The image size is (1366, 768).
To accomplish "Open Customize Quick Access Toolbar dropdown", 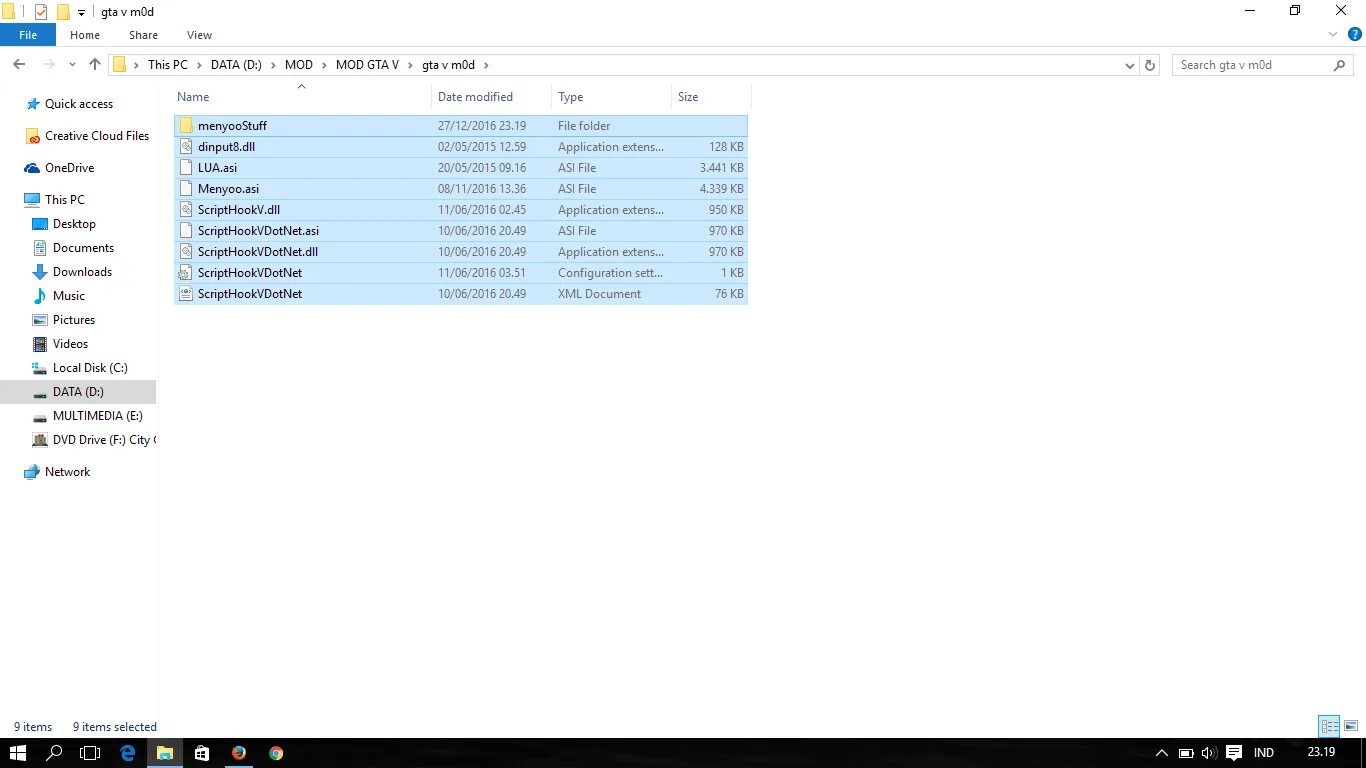I will [x=81, y=13].
